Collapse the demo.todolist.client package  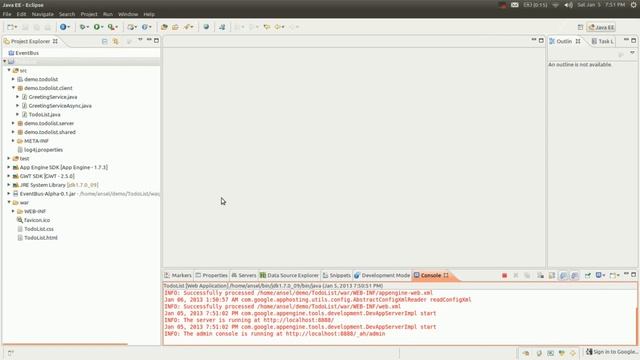pos(13,88)
